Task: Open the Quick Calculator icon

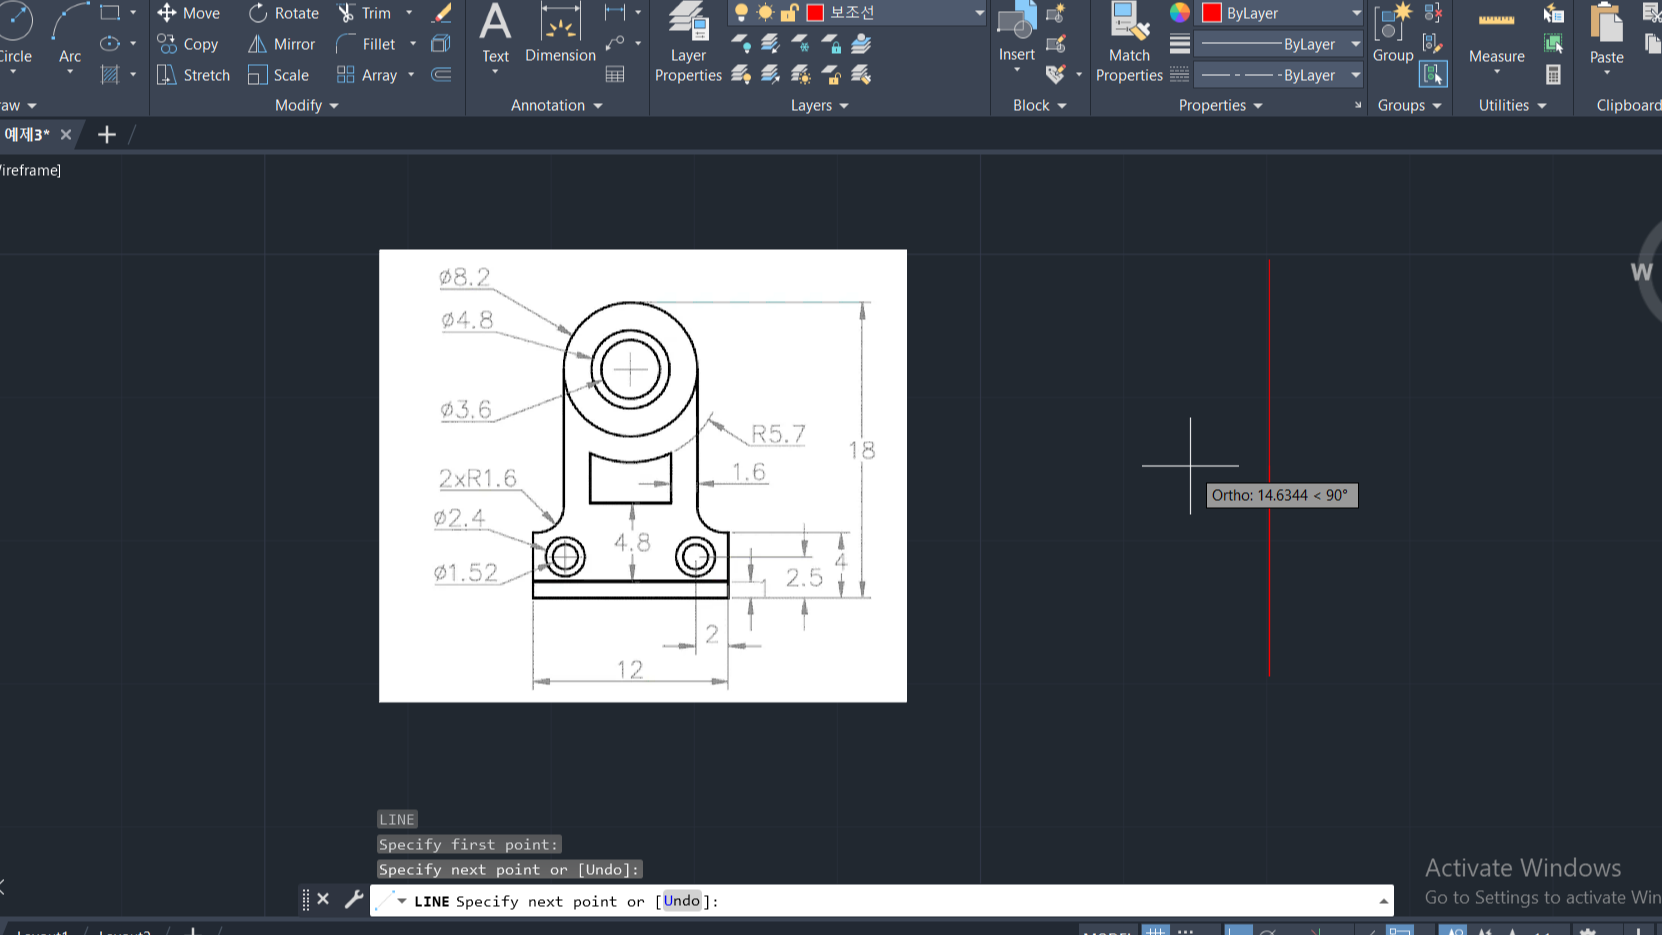Action: click(1553, 75)
